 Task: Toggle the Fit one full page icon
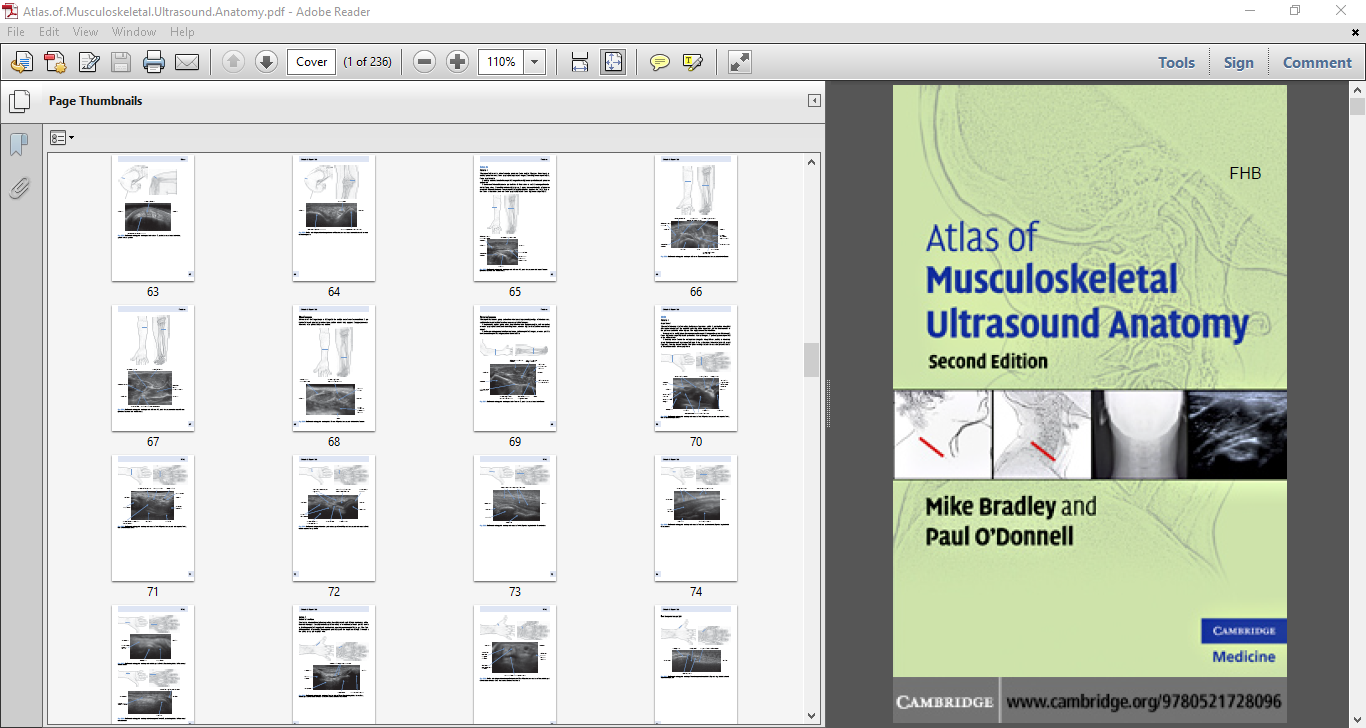click(613, 62)
